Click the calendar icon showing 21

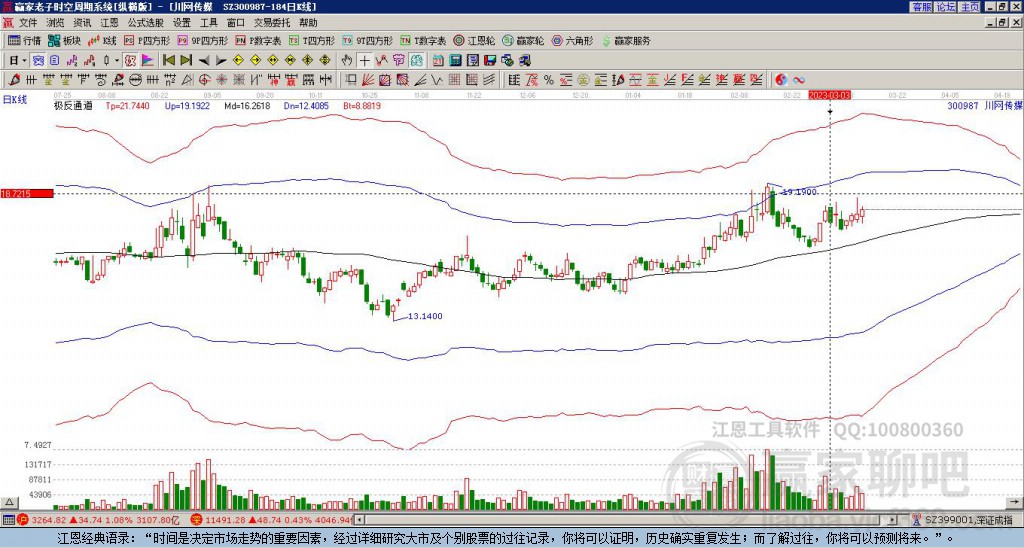[x=437, y=60]
